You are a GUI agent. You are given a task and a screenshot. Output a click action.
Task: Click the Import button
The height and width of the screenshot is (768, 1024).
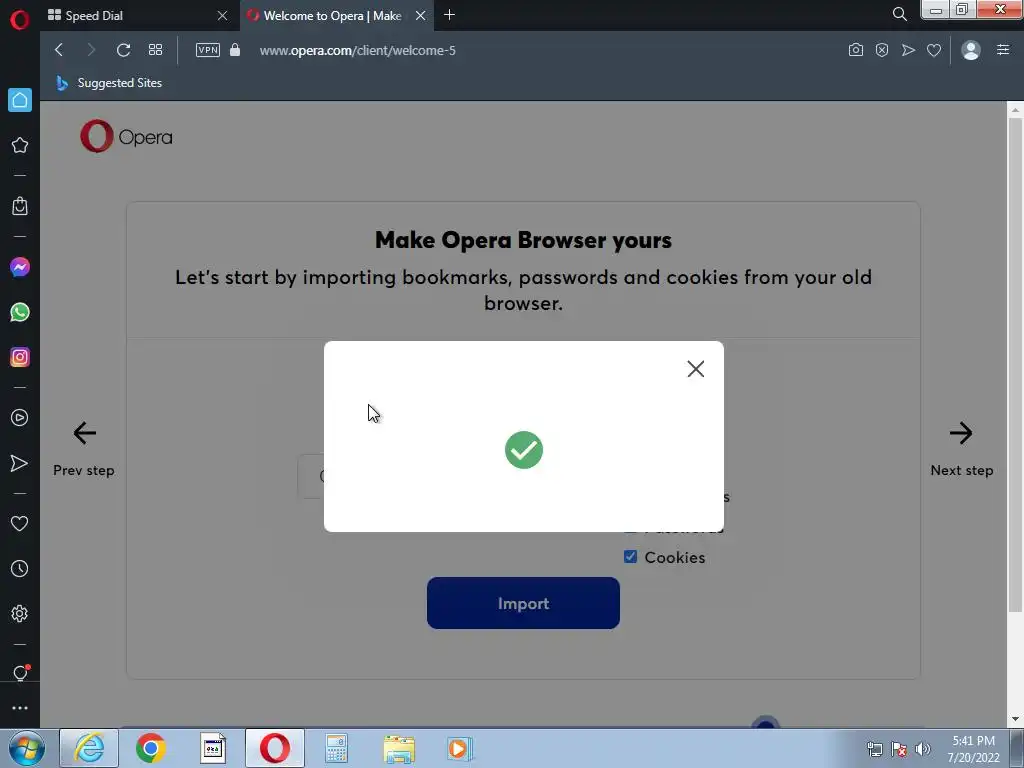click(523, 603)
